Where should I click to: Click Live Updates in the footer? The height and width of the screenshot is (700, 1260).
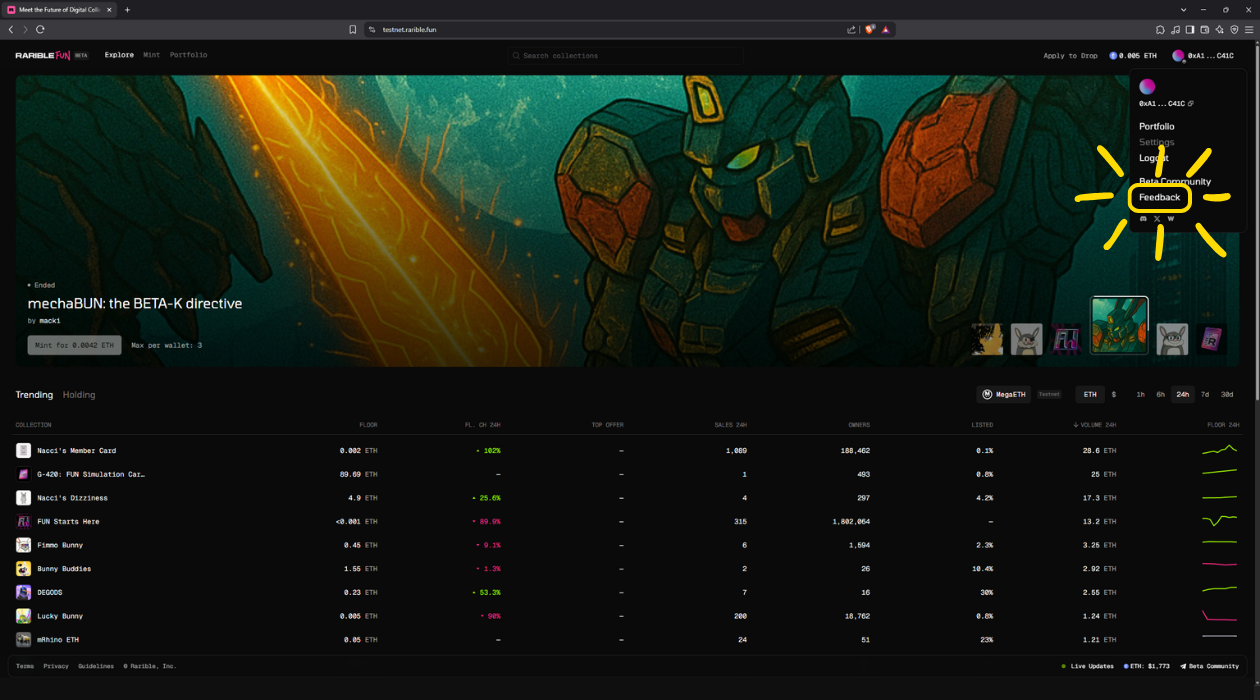pyautogui.click(x=1087, y=666)
